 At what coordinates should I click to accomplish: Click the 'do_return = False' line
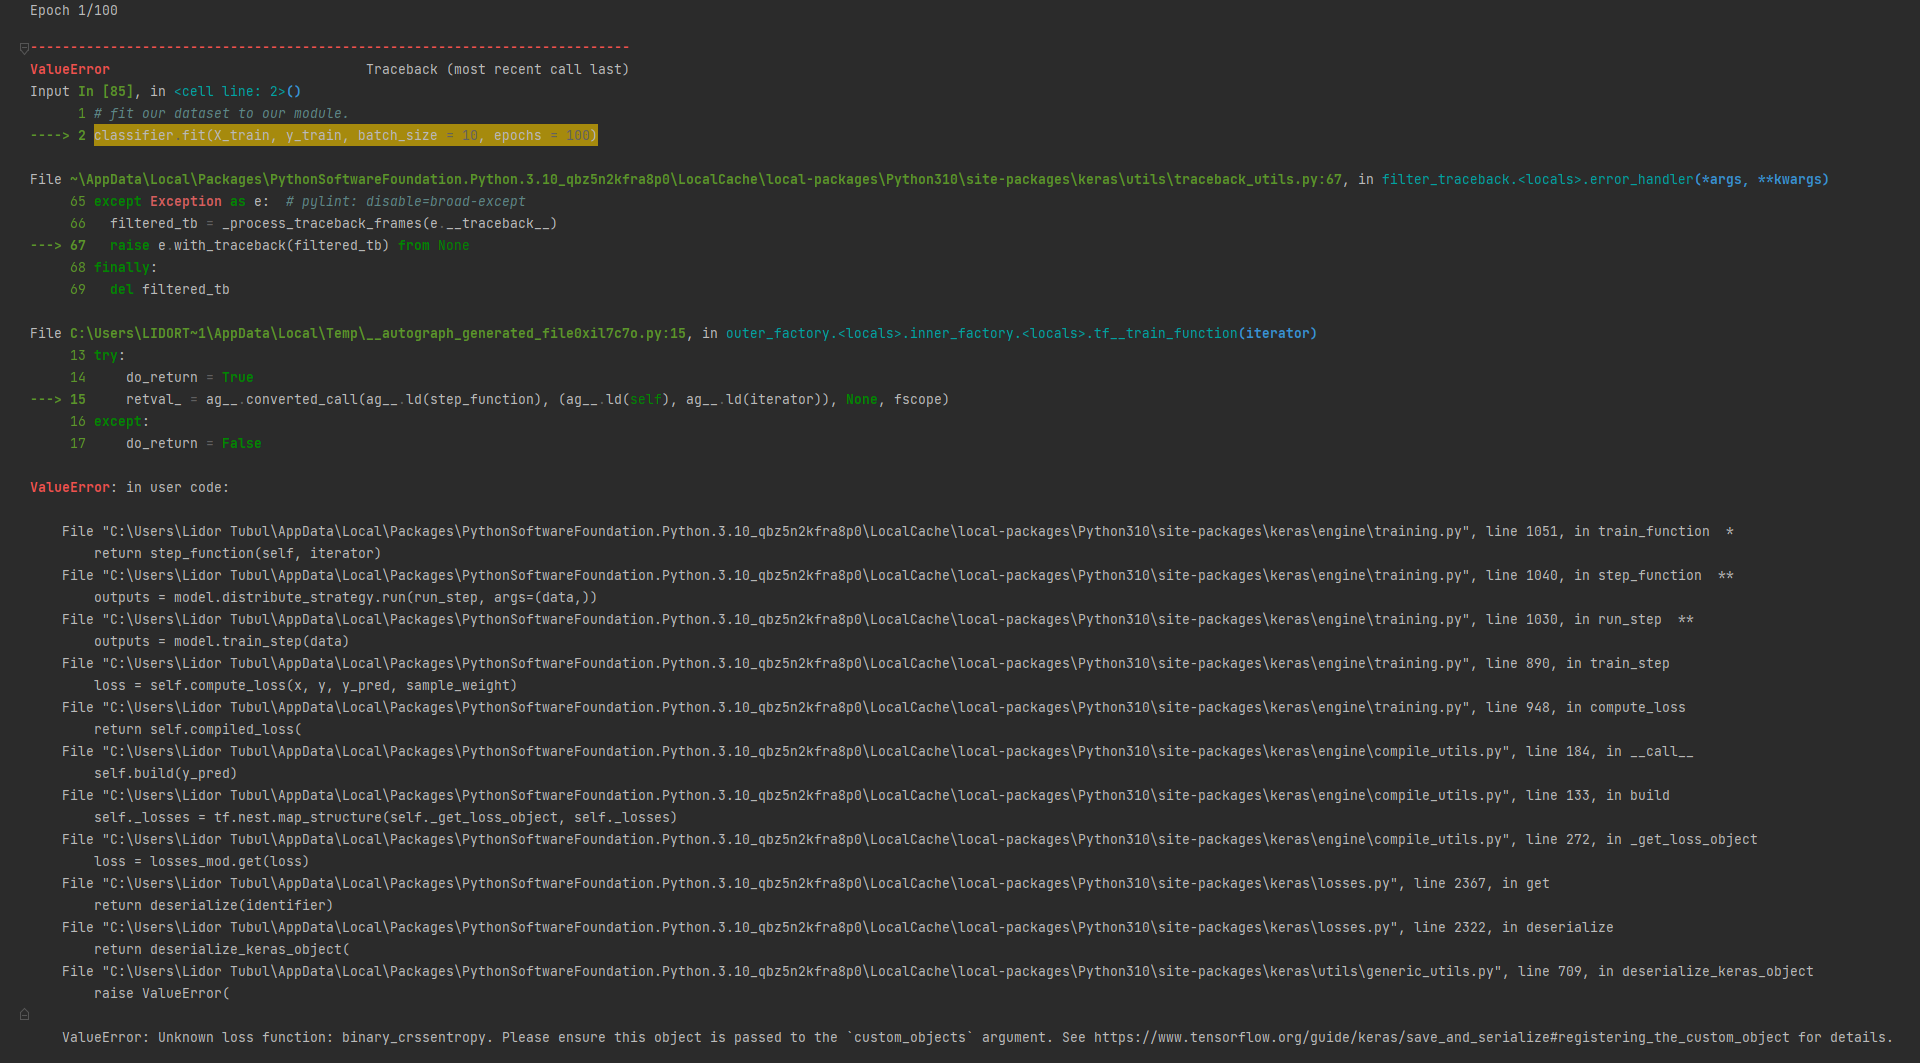click(x=194, y=443)
